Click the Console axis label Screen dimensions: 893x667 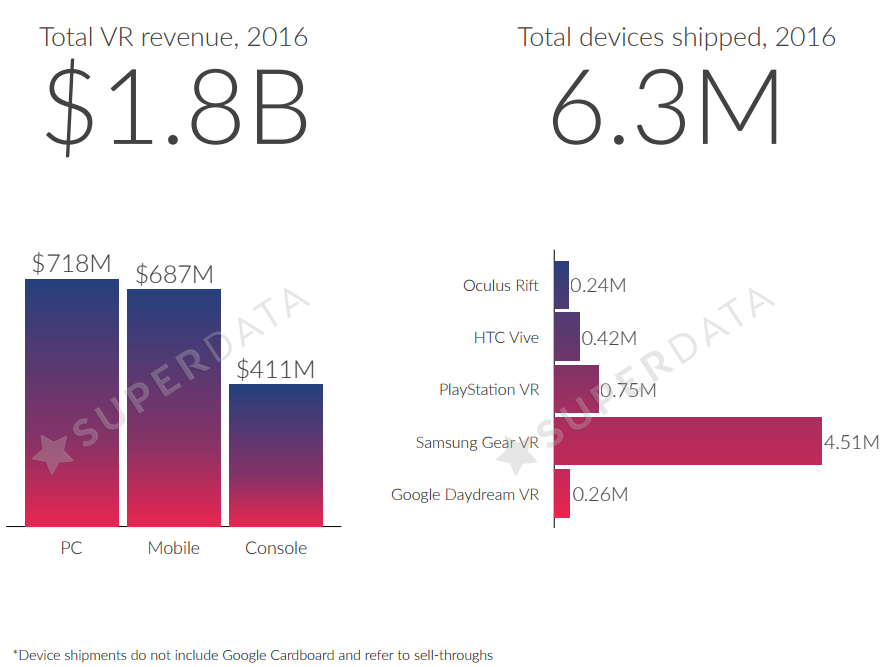276,548
